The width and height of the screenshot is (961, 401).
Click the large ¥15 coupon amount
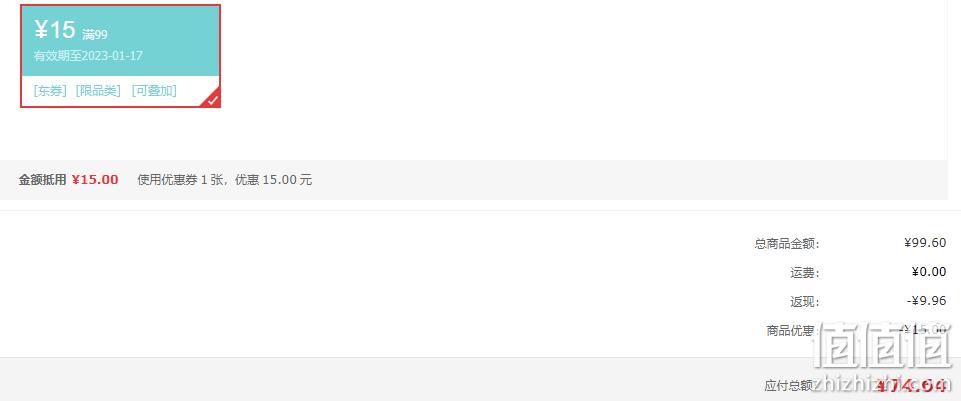click(x=55, y=29)
